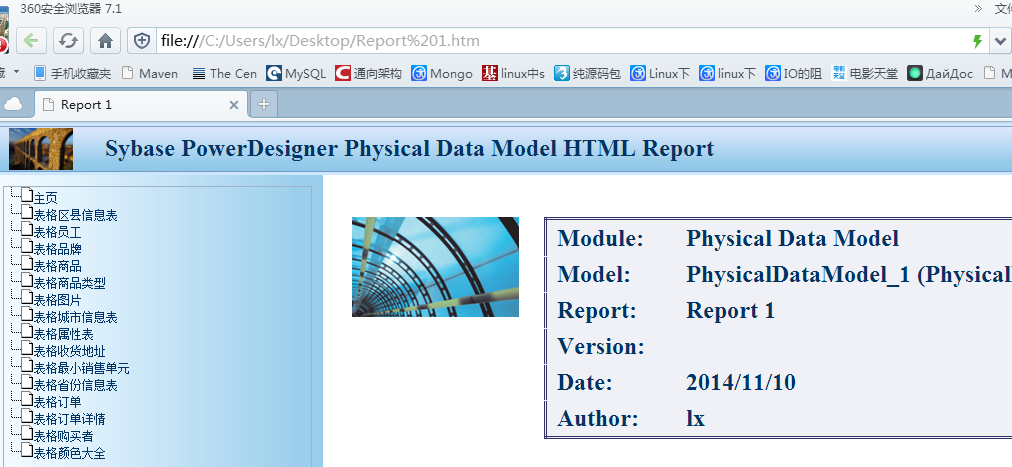Open 表格品牌 tree node
This screenshot has height=467, width=1012.
[x=57, y=249]
